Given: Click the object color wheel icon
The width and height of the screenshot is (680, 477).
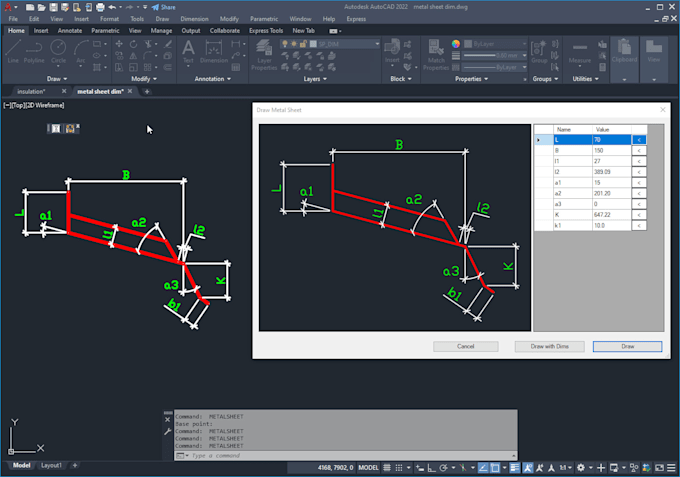Looking at the screenshot, I should (456, 44).
